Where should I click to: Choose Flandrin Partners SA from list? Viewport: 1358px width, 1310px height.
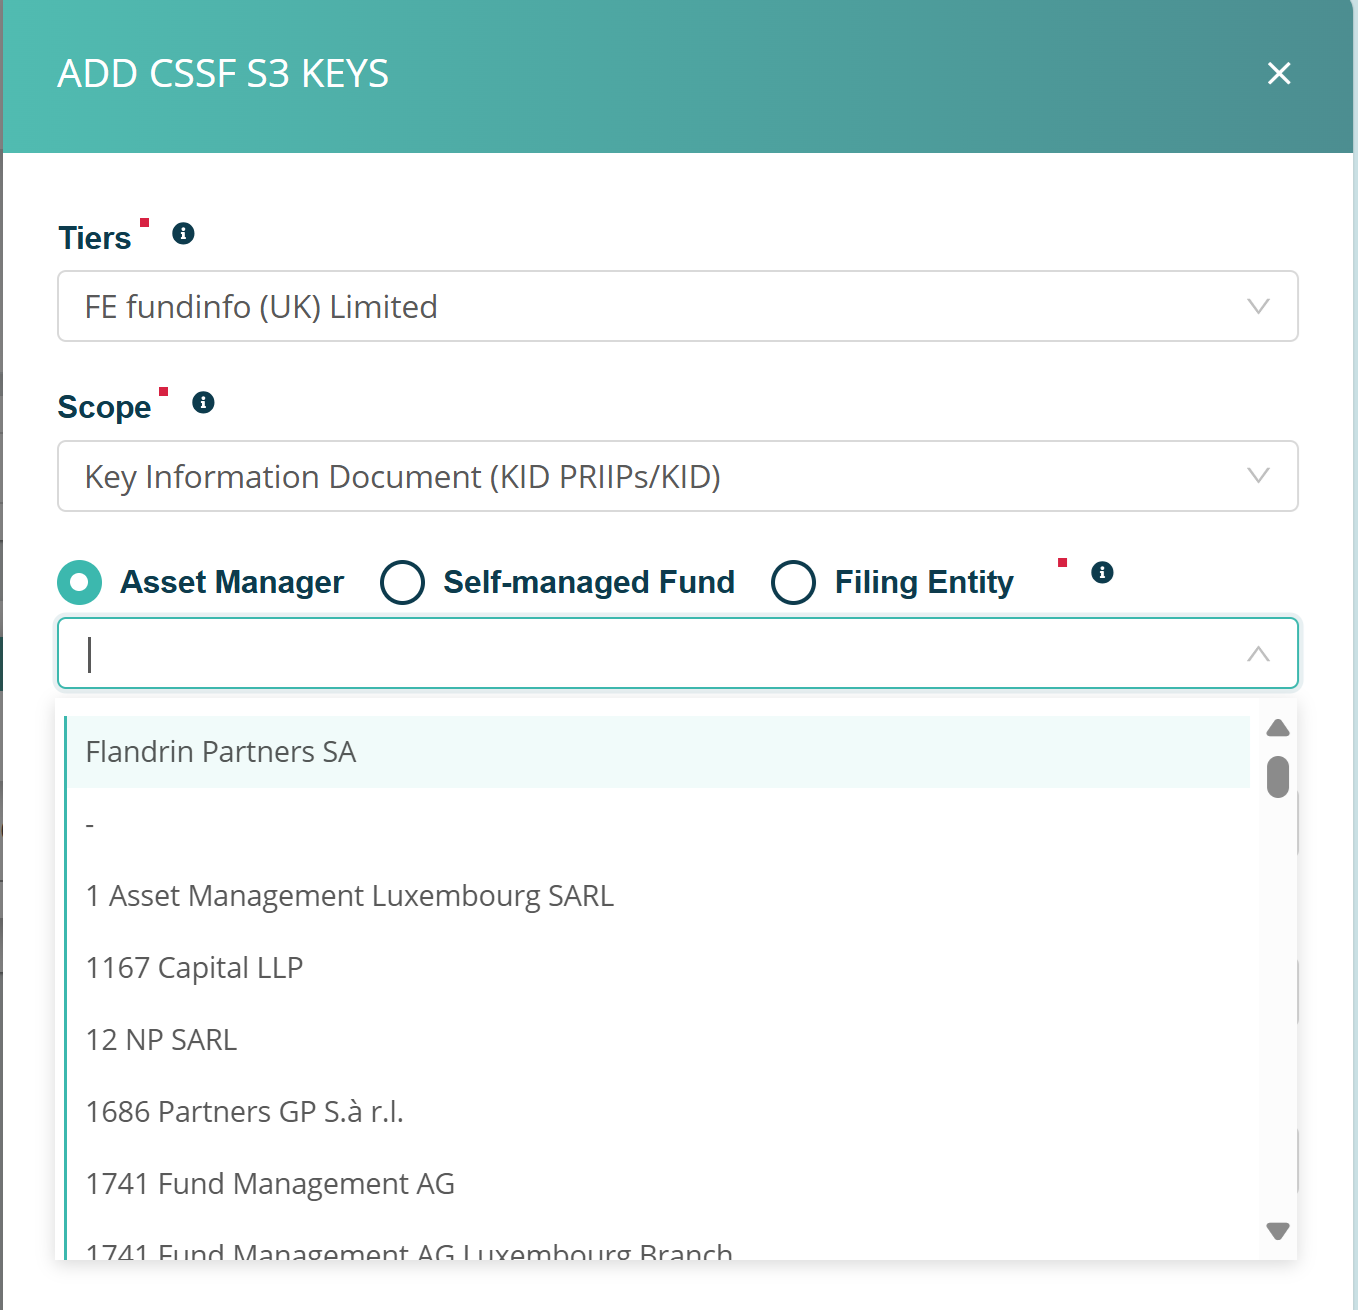point(658,752)
